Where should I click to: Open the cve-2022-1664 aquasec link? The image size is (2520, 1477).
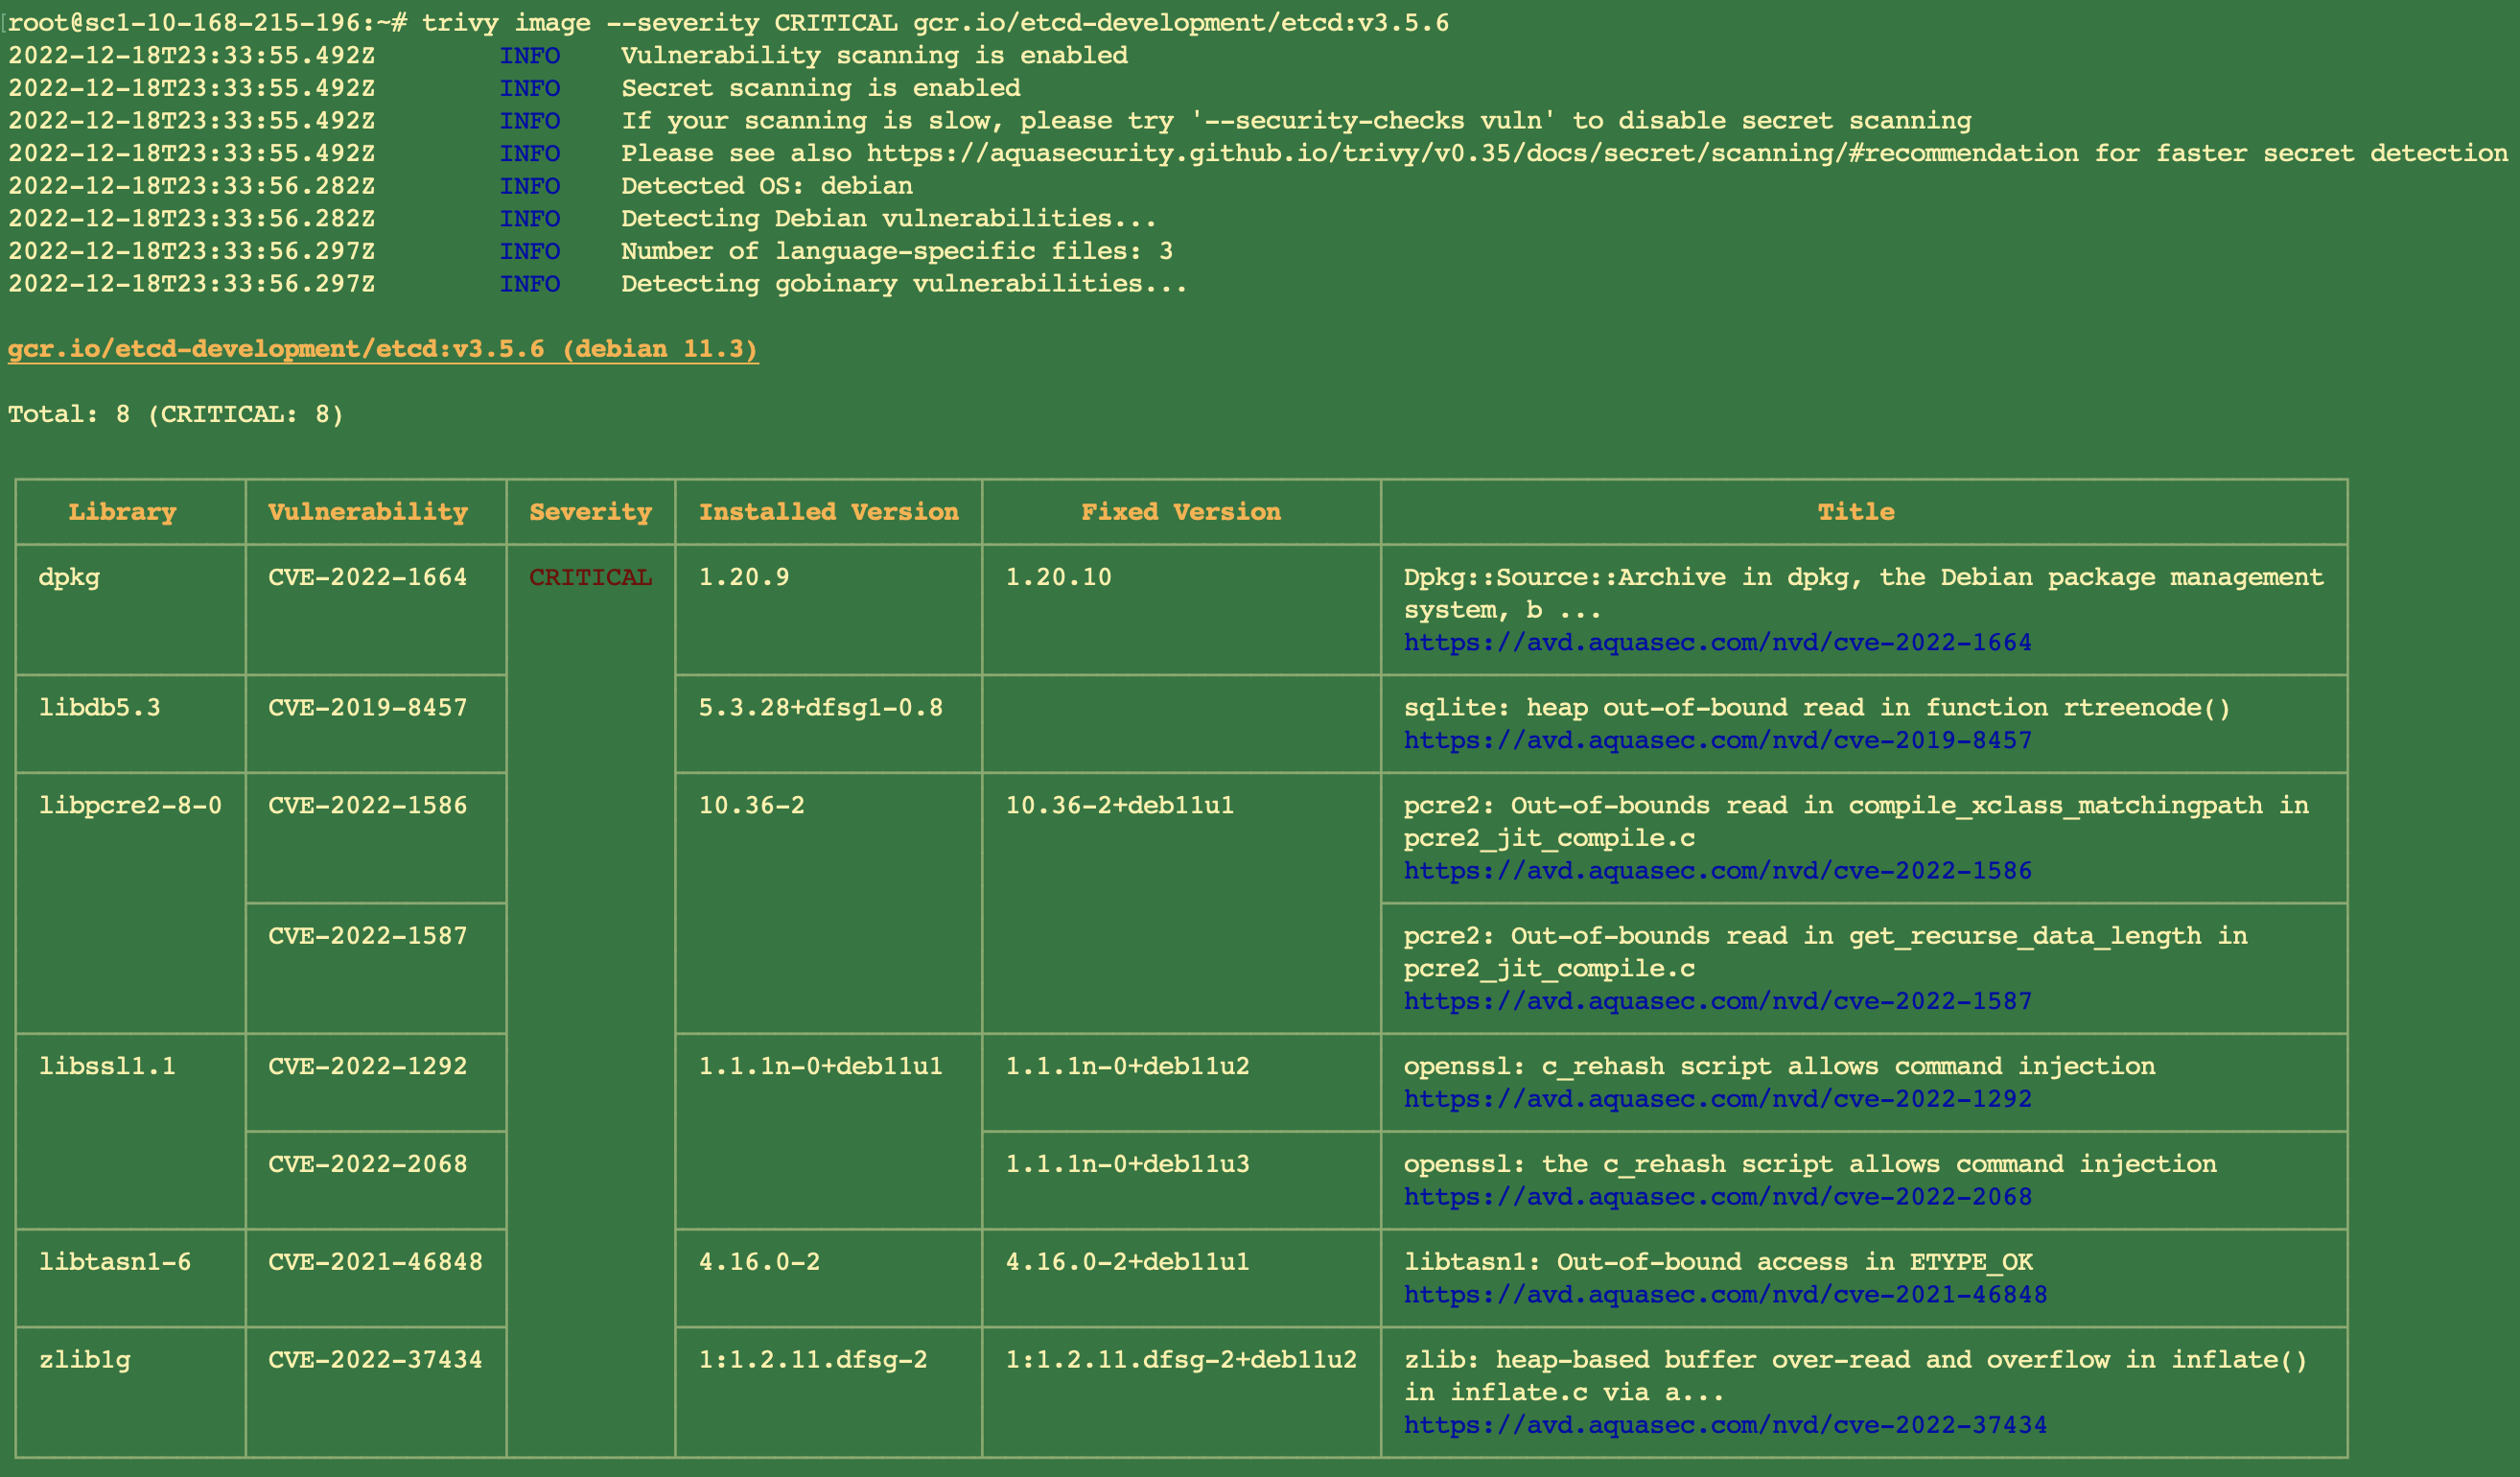1717,642
